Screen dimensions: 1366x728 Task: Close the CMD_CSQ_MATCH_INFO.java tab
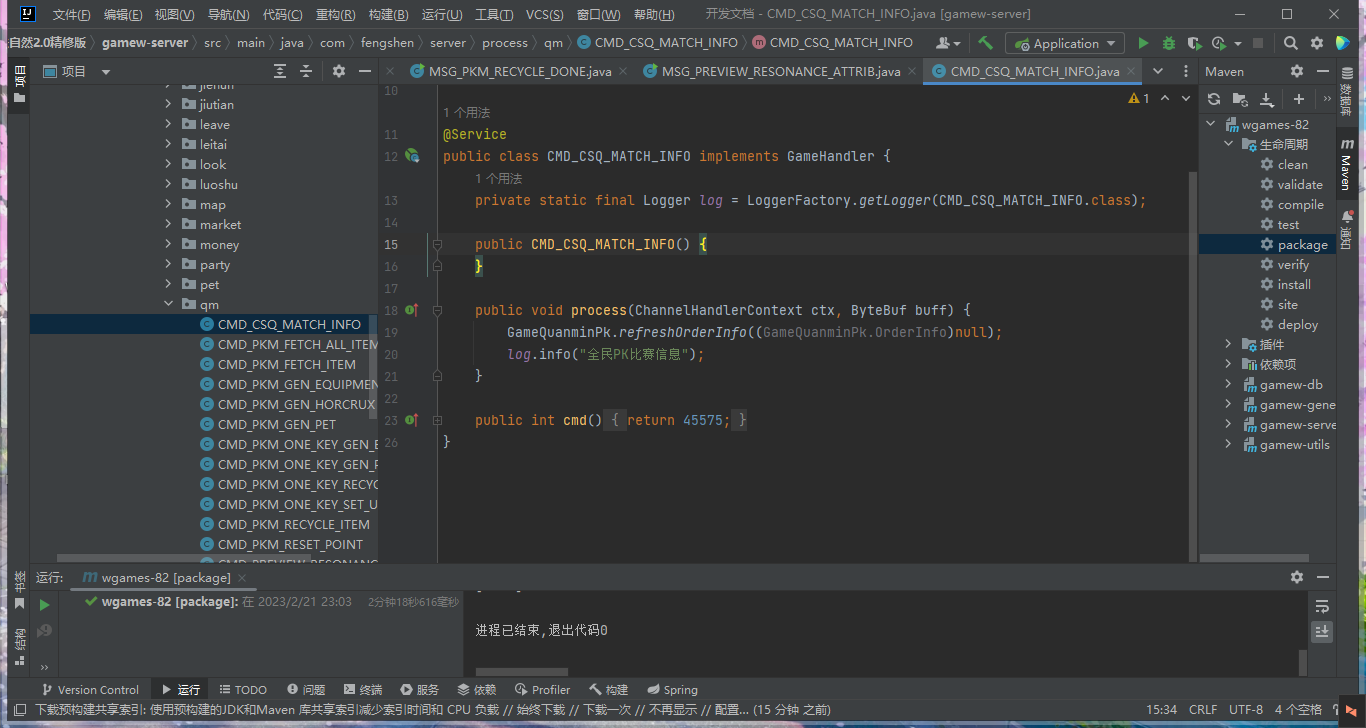click(x=1132, y=71)
